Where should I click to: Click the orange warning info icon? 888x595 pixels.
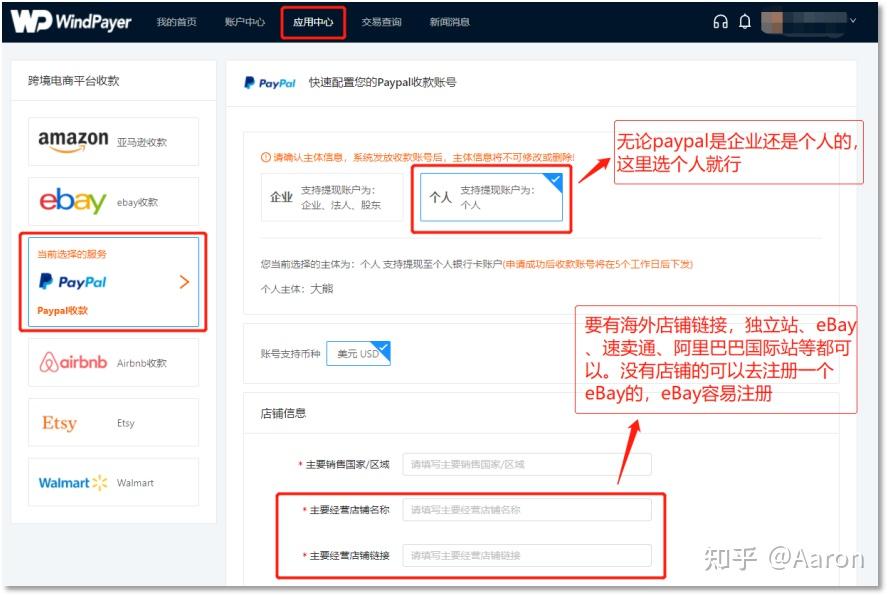tap(265, 157)
